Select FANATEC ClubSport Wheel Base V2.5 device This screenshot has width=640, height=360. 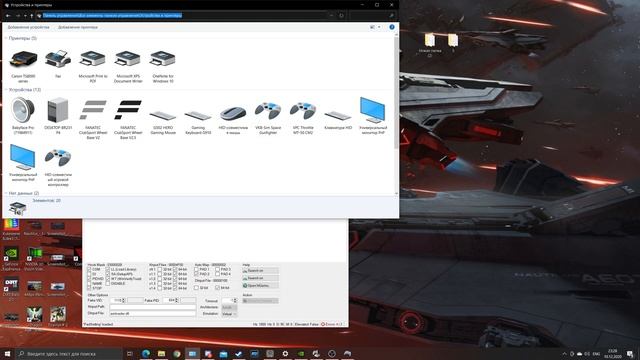(x=128, y=119)
